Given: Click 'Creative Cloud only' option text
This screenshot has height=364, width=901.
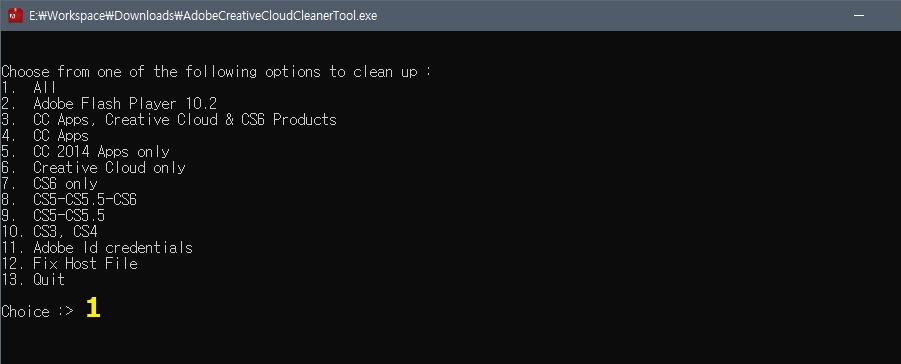Looking at the screenshot, I should pos(109,168).
